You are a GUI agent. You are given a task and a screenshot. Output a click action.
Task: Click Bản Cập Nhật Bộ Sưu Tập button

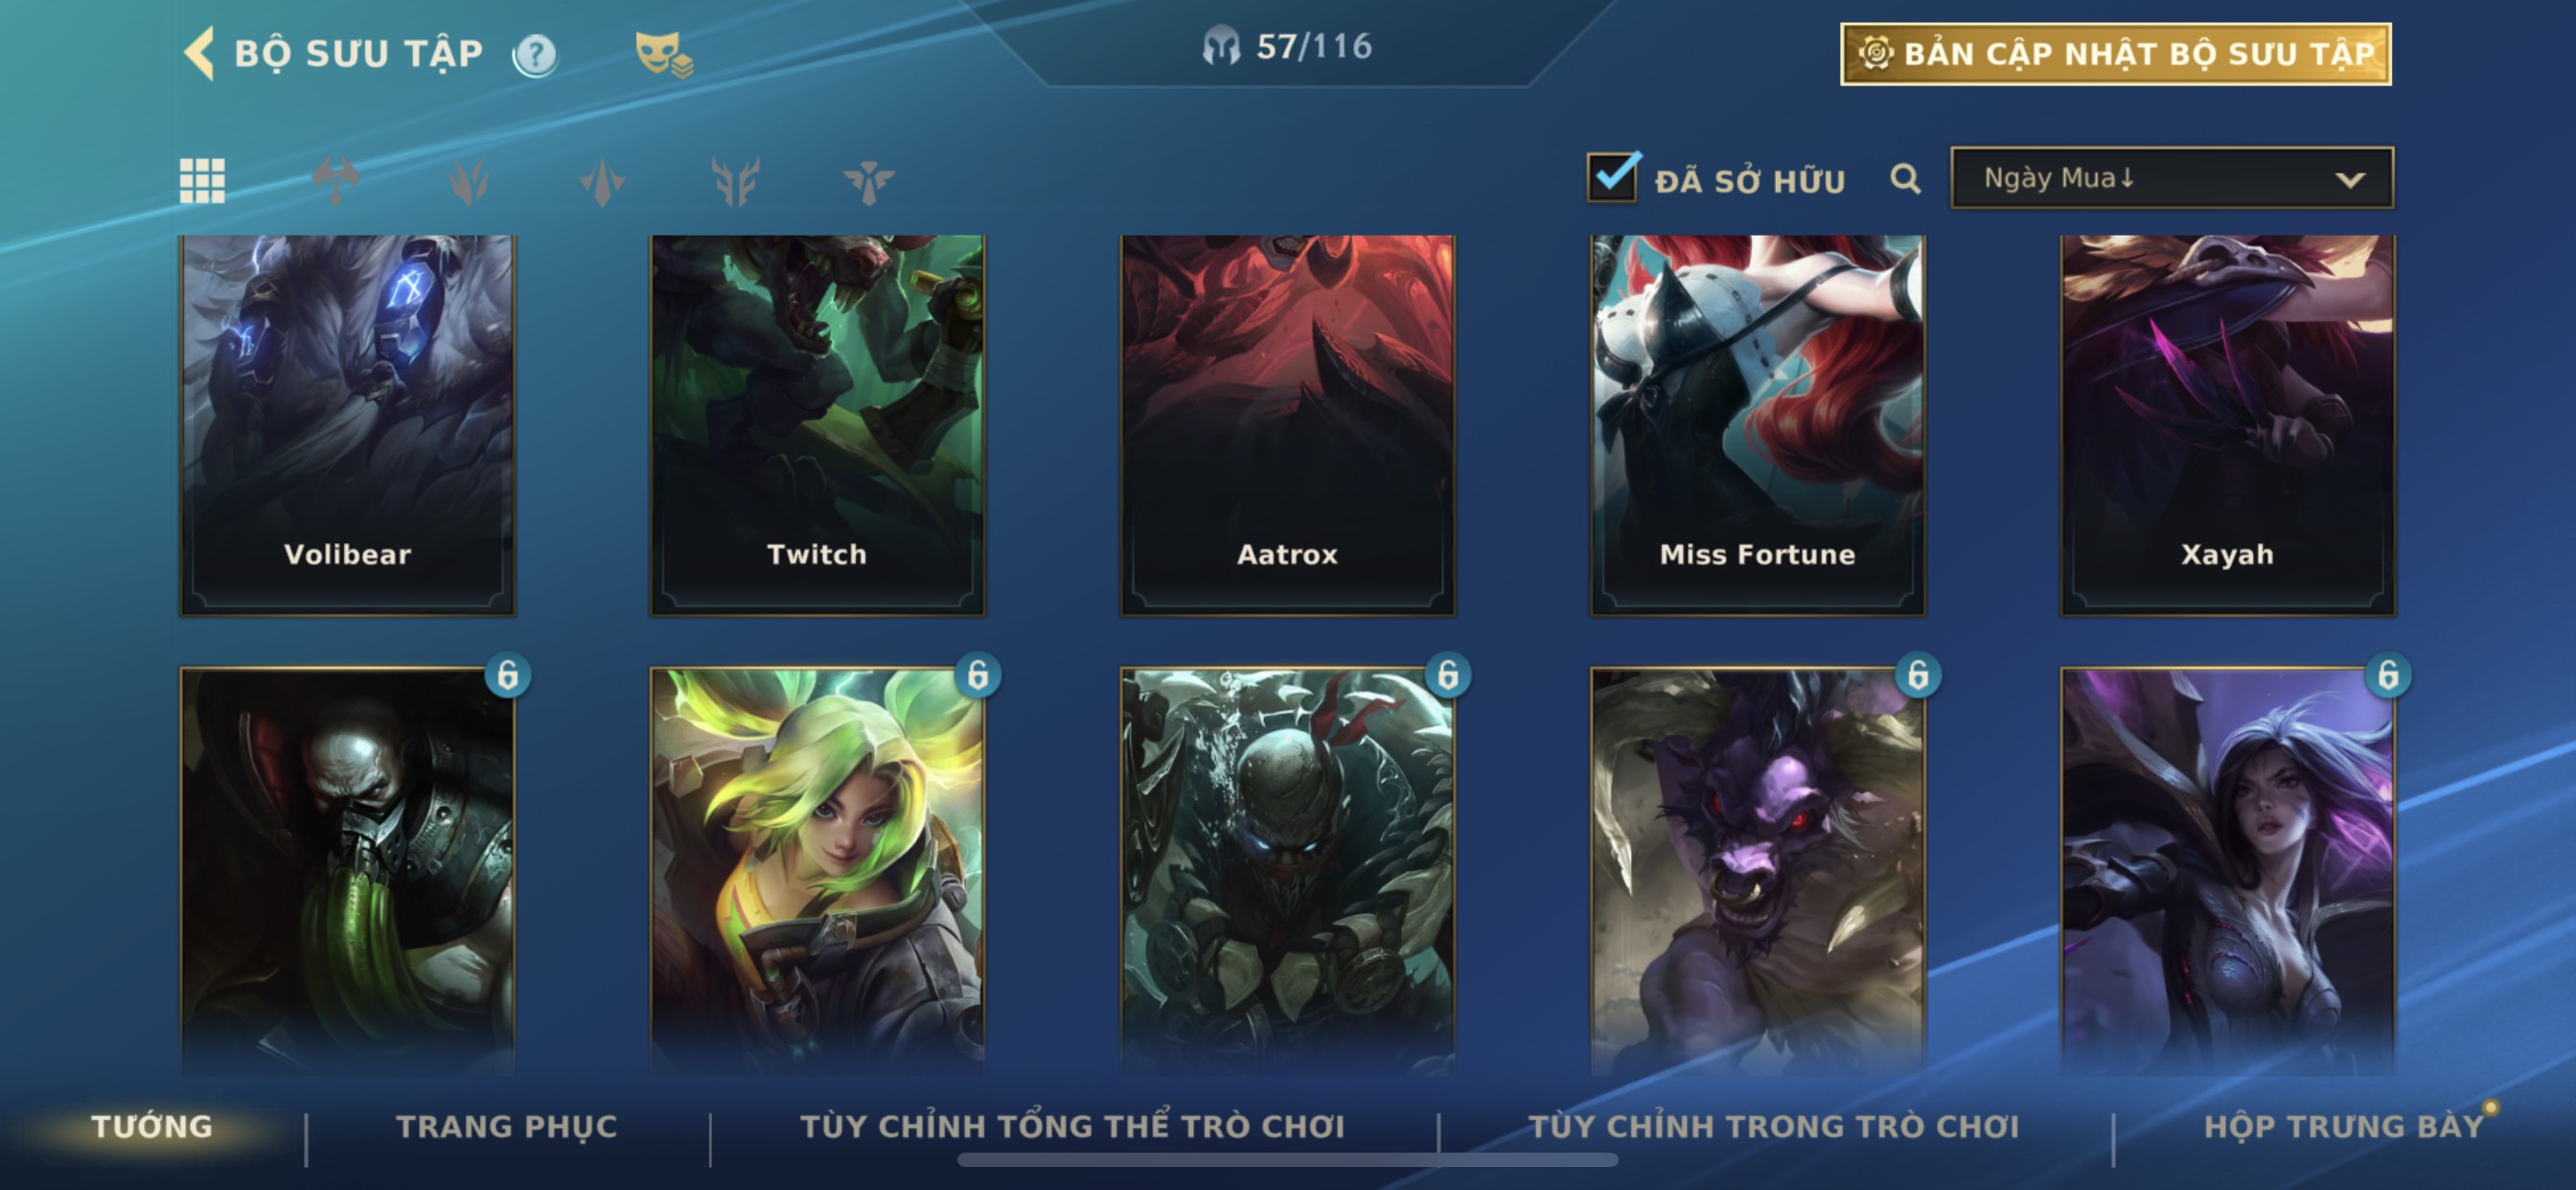pyautogui.click(x=2116, y=54)
